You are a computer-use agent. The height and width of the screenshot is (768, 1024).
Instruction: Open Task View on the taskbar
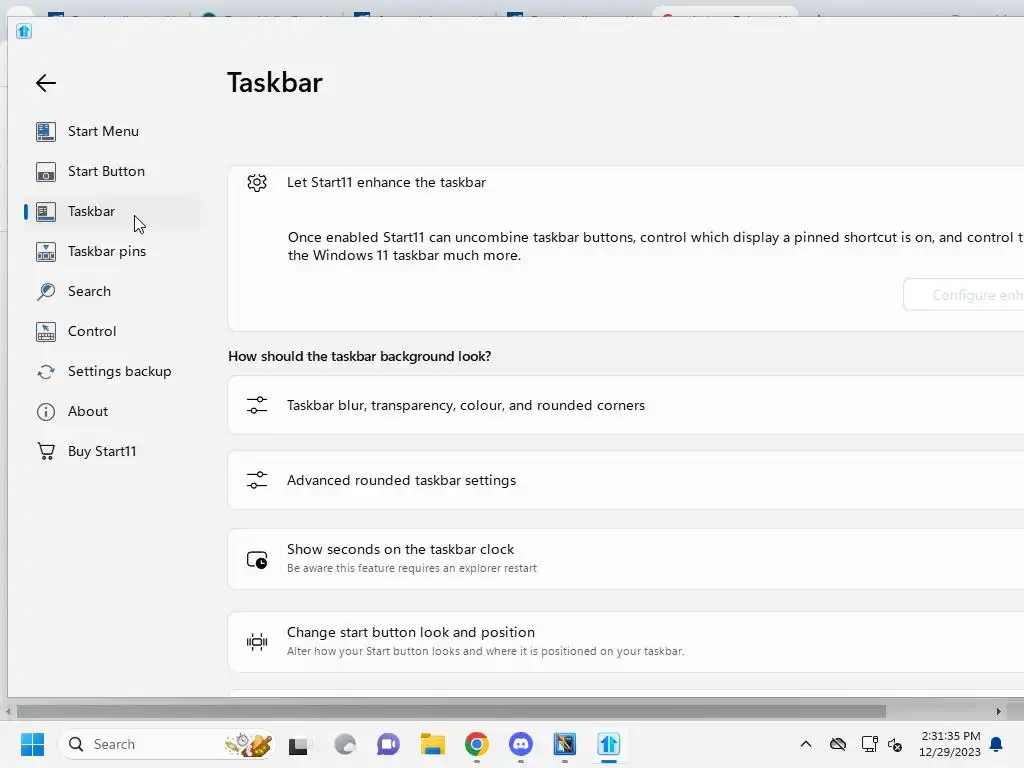tap(299, 744)
